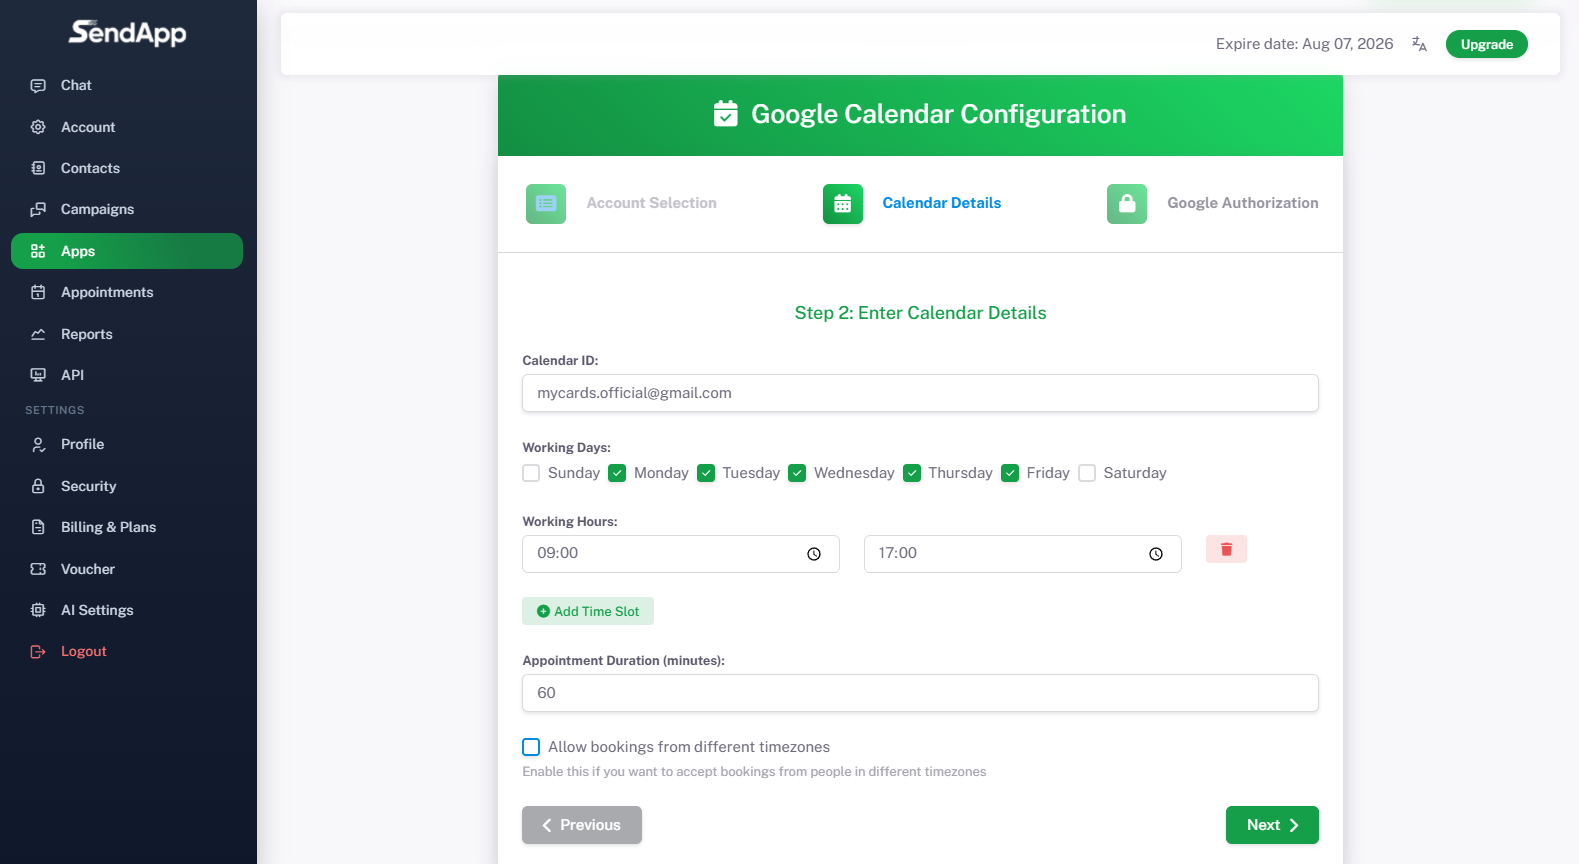Open AI Settings in sidebar
This screenshot has height=864, width=1579.
[x=127, y=610]
